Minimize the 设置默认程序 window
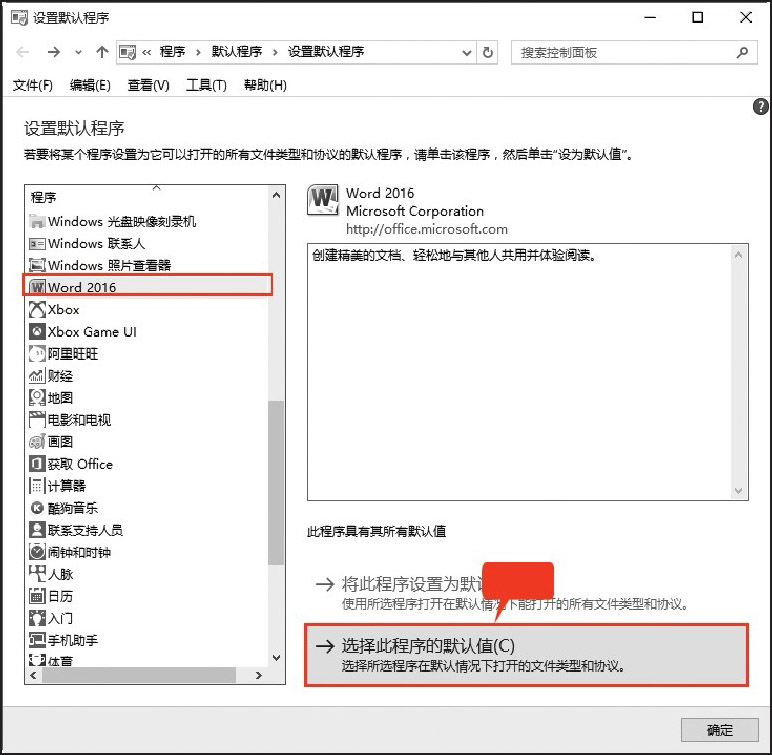Screen dimensions: 772x755 click(650, 18)
